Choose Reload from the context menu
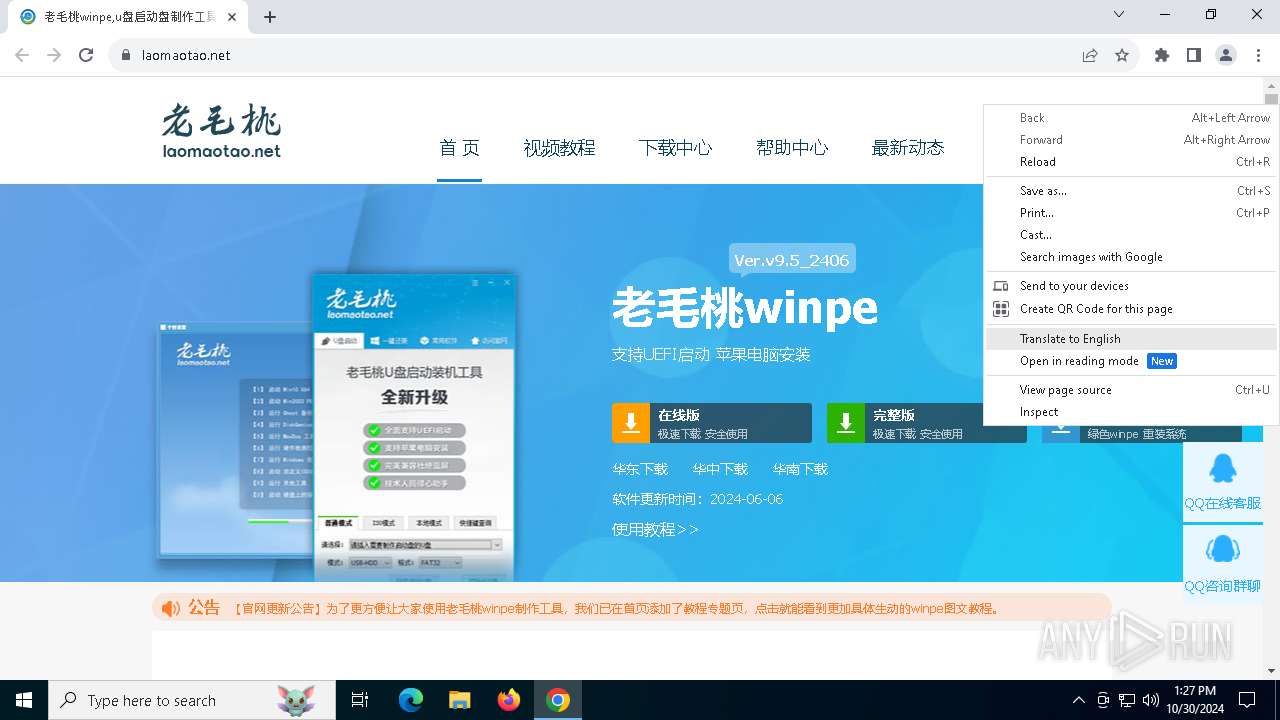 click(x=1131, y=162)
